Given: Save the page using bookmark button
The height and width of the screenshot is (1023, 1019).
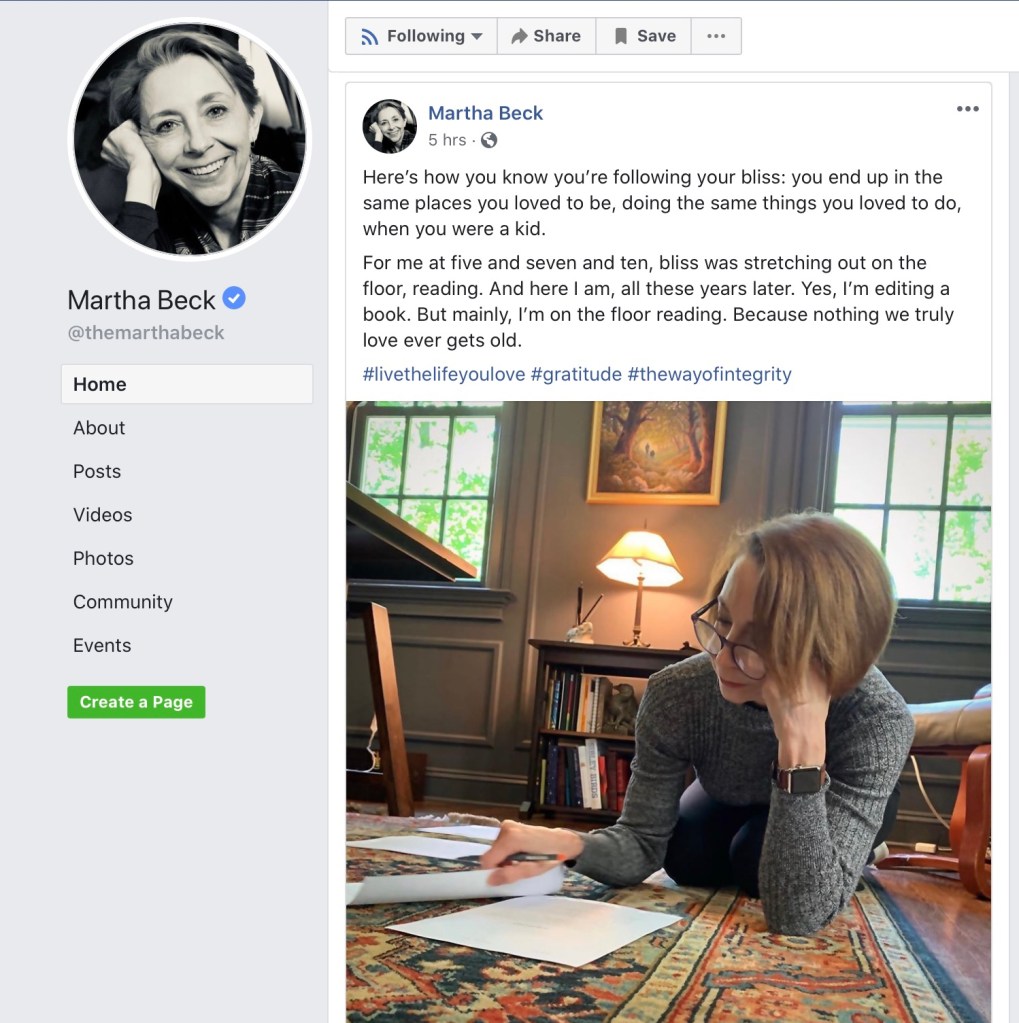Looking at the screenshot, I should 645,36.
